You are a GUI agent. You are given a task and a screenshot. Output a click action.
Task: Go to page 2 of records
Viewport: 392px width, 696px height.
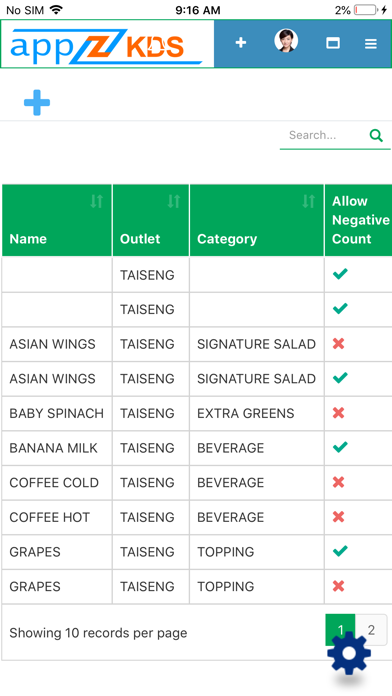coord(371,630)
